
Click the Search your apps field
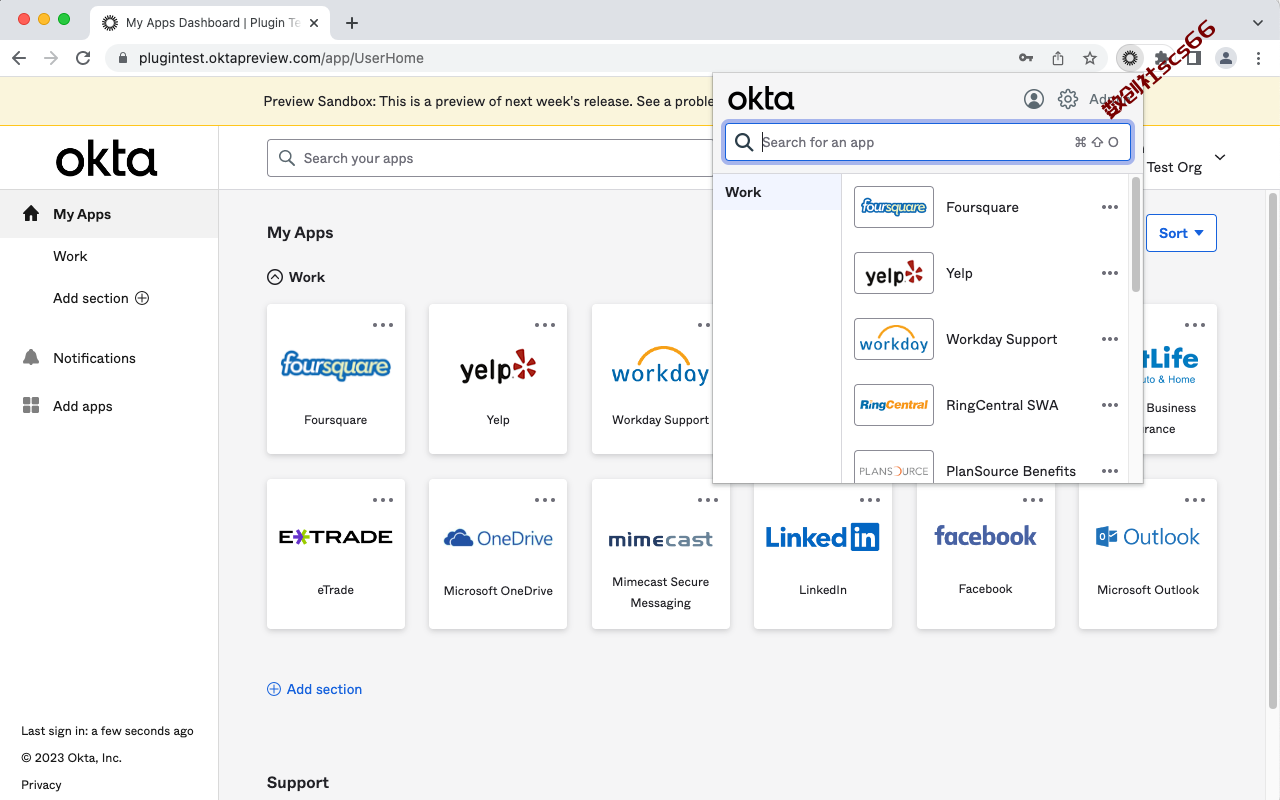(490, 158)
